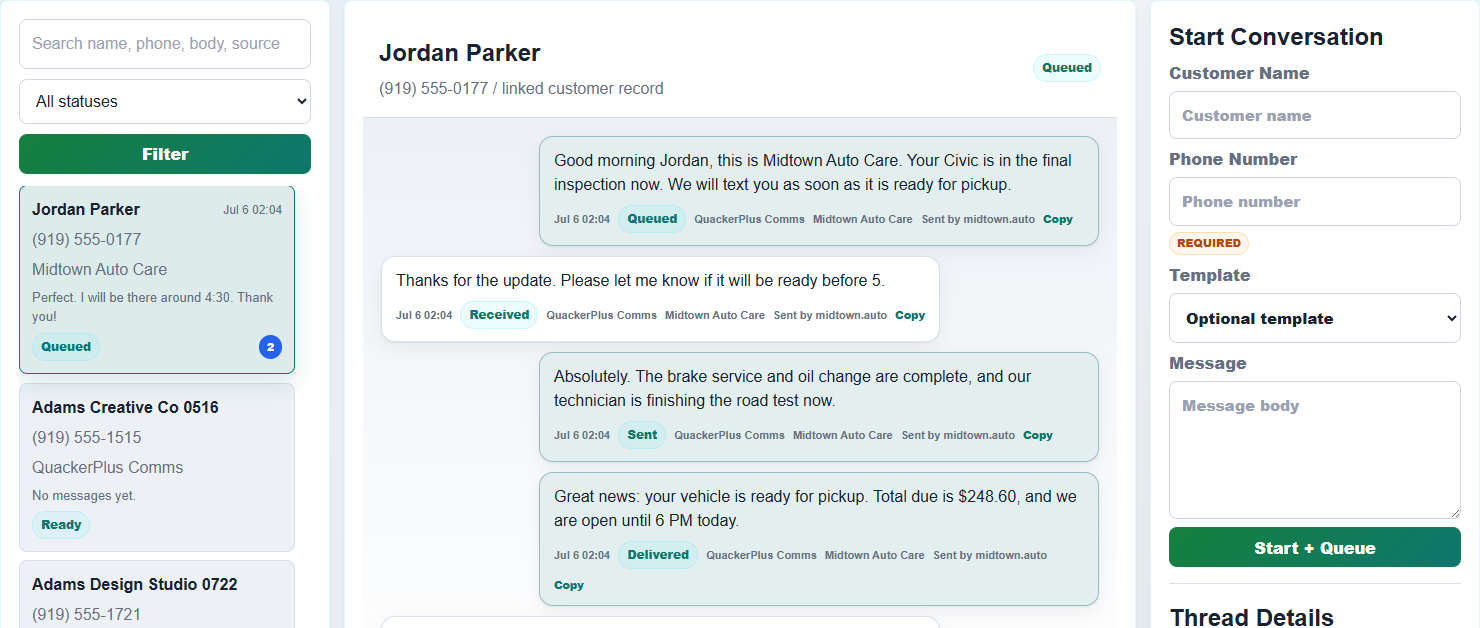The width and height of the screenshot is (1480, 628).
Task: Open the Optional template dropdown
Action: point(1315,318)
